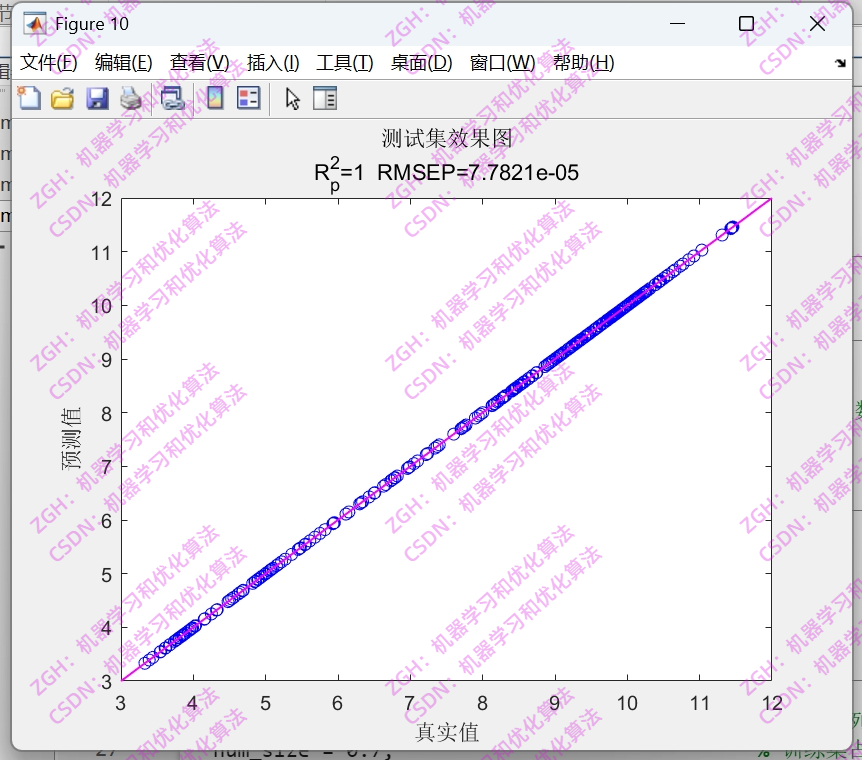
Task: Click the Print Figure printer icon
Action: click(131, 99)
